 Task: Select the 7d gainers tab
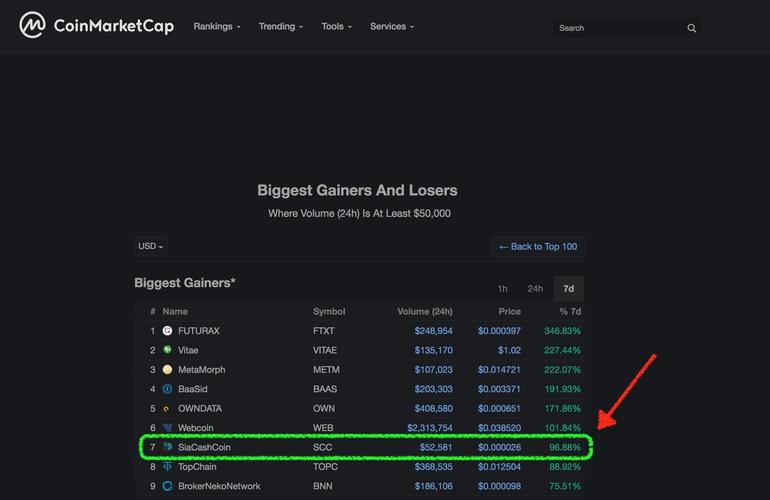[568, 289]
